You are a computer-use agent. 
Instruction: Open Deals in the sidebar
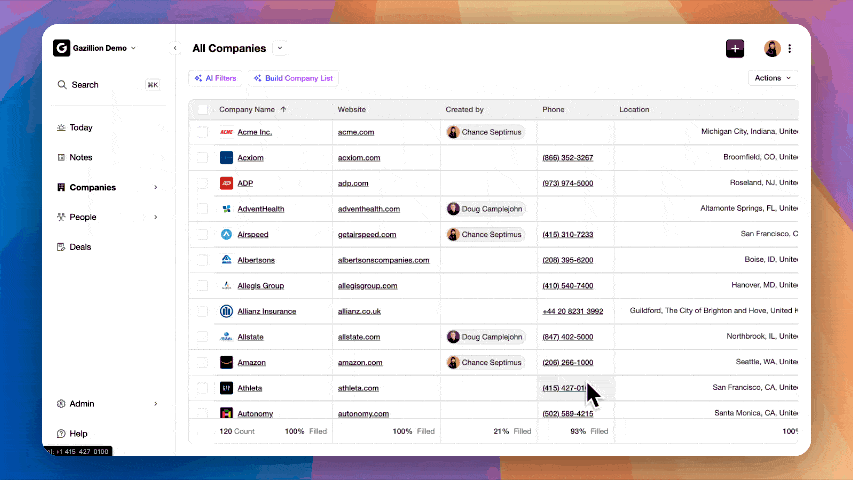point(80,247)
